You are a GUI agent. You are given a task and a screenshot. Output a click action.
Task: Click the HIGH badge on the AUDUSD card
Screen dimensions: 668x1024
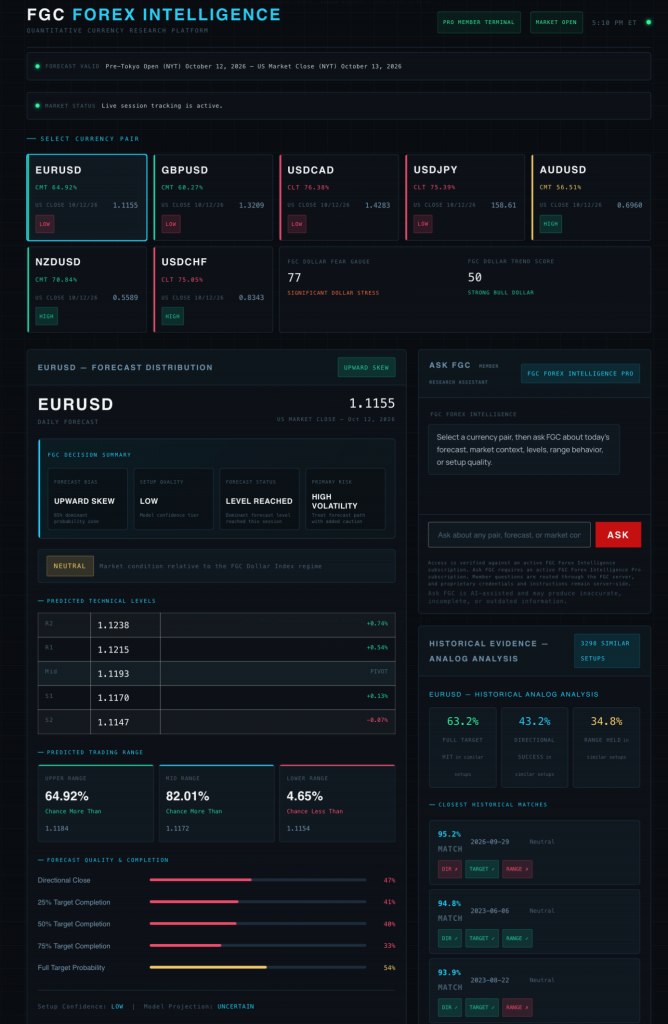tap(550, 224)
